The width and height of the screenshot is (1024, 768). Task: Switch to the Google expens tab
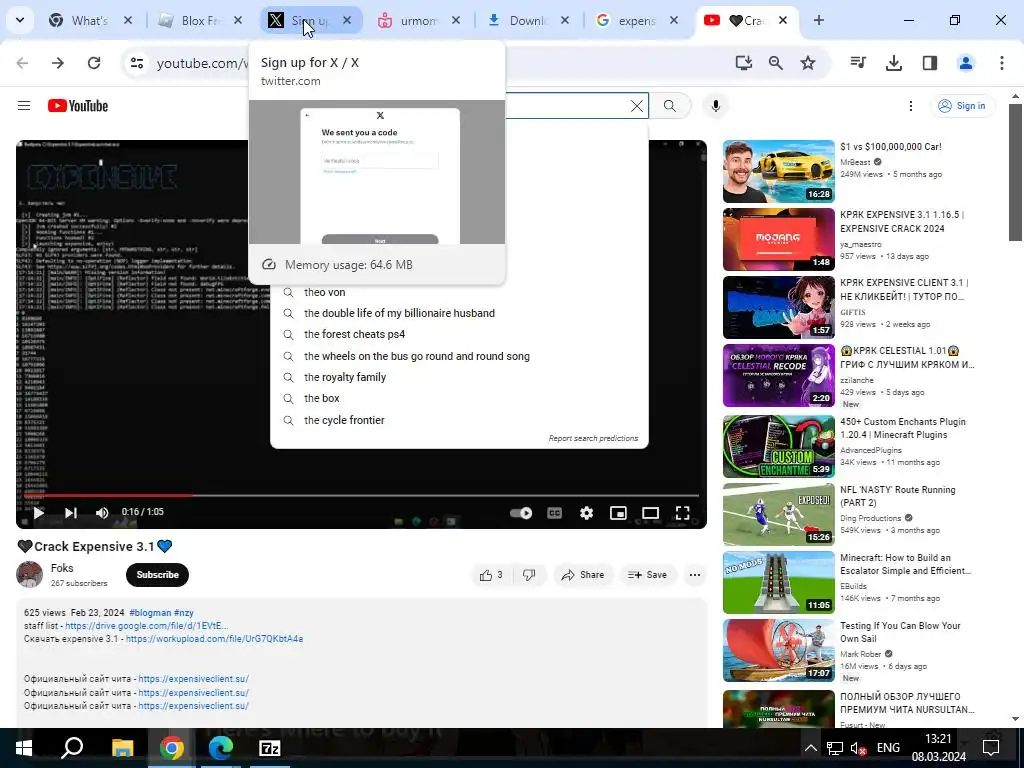tap(637, 20)
